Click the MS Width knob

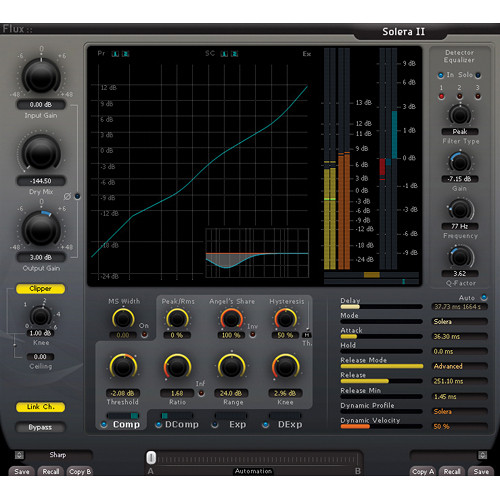point(123,319)
